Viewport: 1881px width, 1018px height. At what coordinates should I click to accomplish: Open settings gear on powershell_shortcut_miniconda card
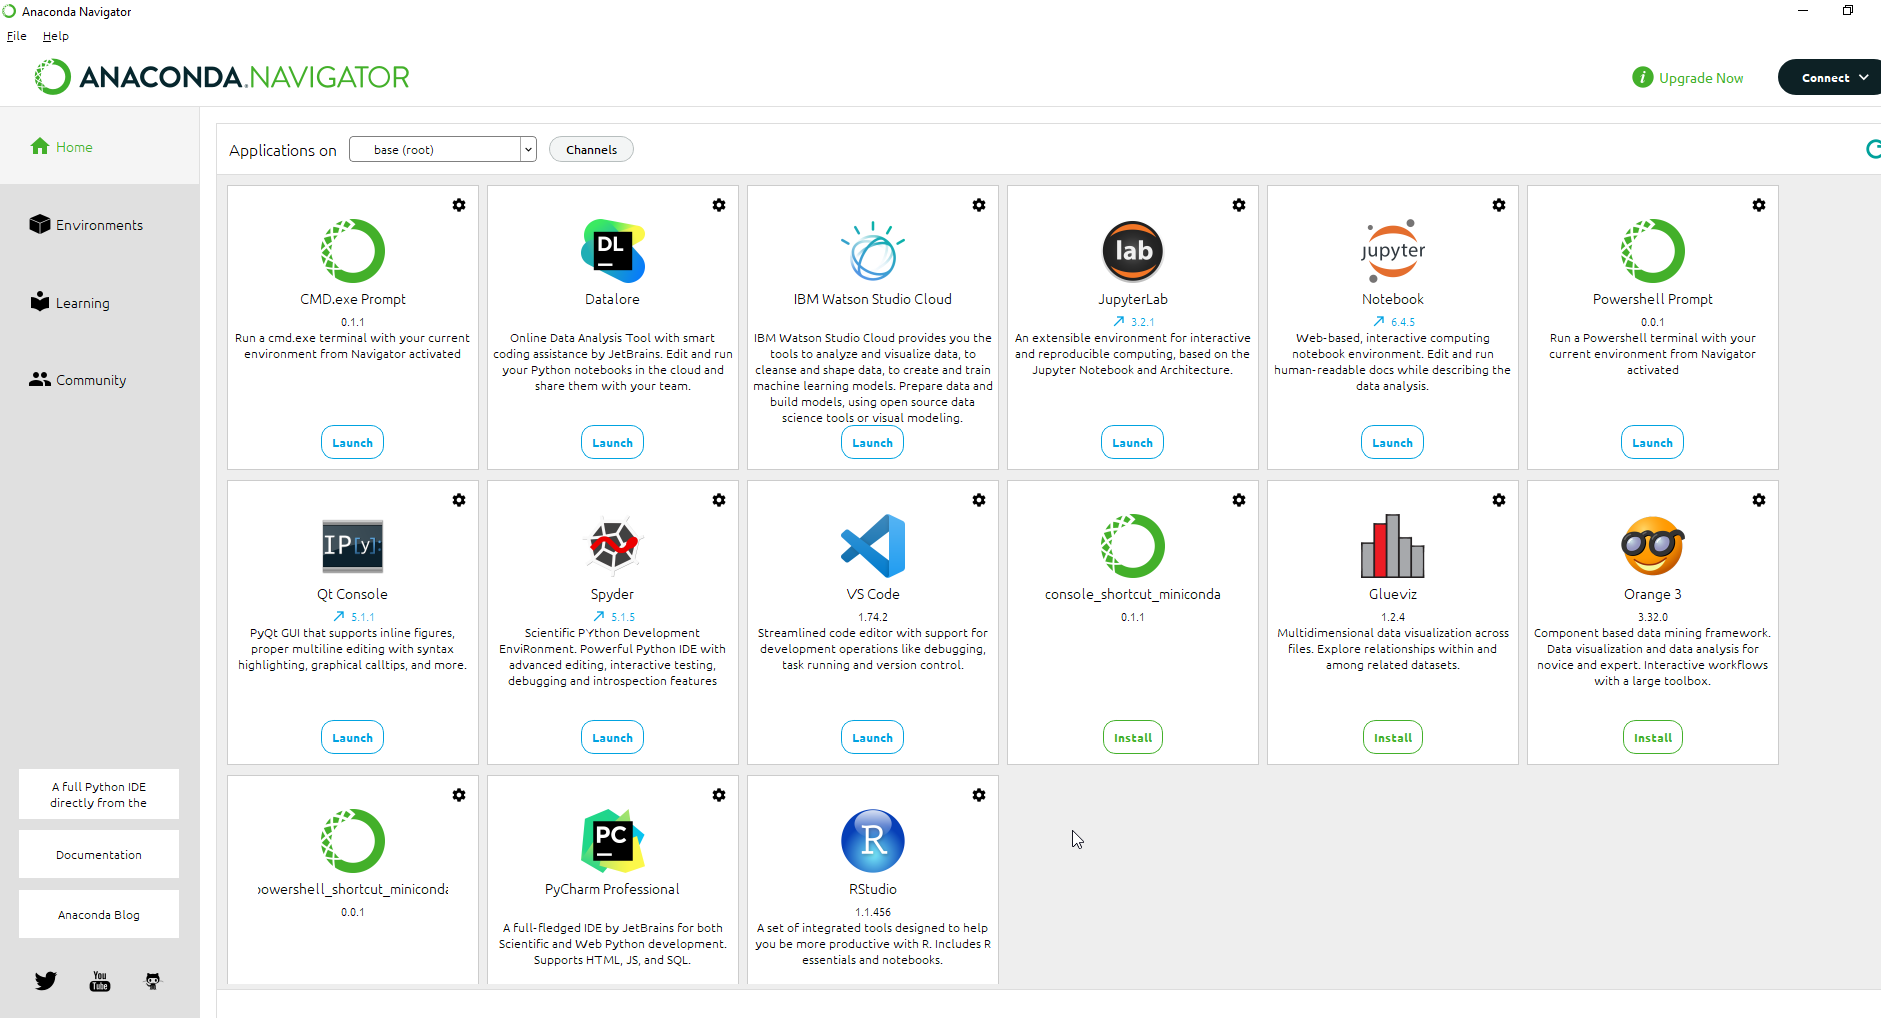coord(459,795)
